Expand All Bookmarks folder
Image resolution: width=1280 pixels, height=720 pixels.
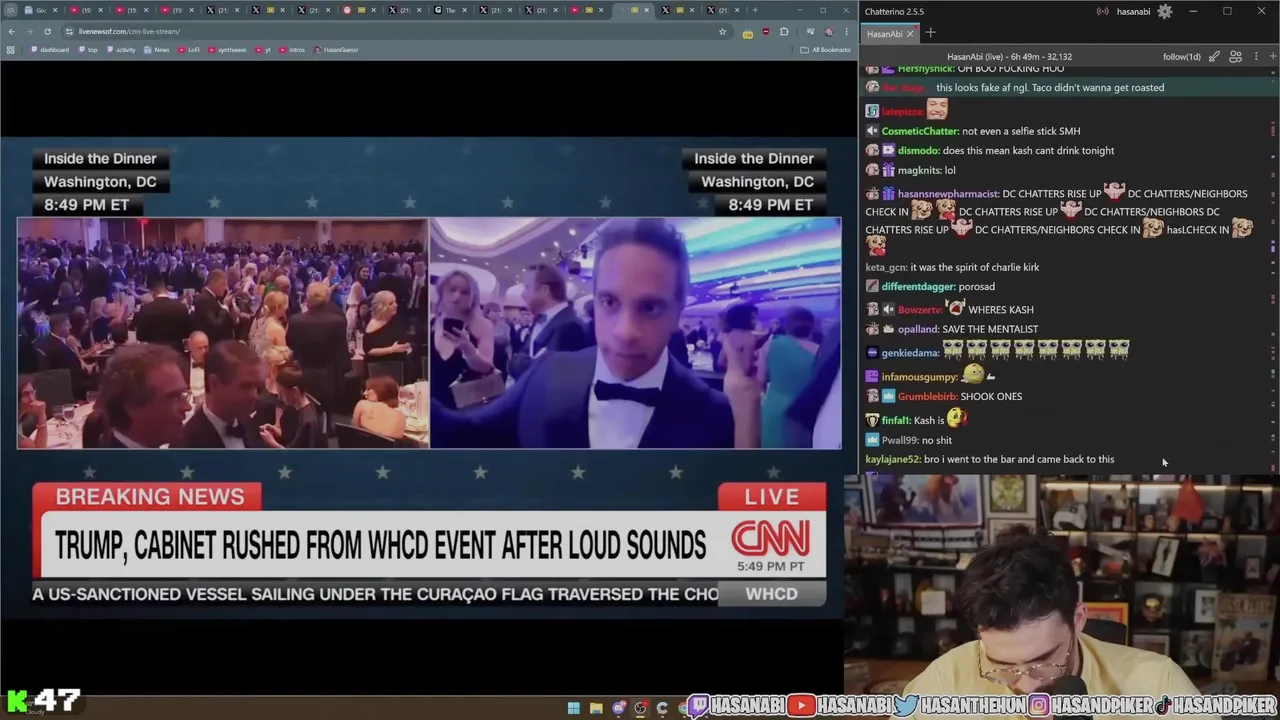(826, 50)
